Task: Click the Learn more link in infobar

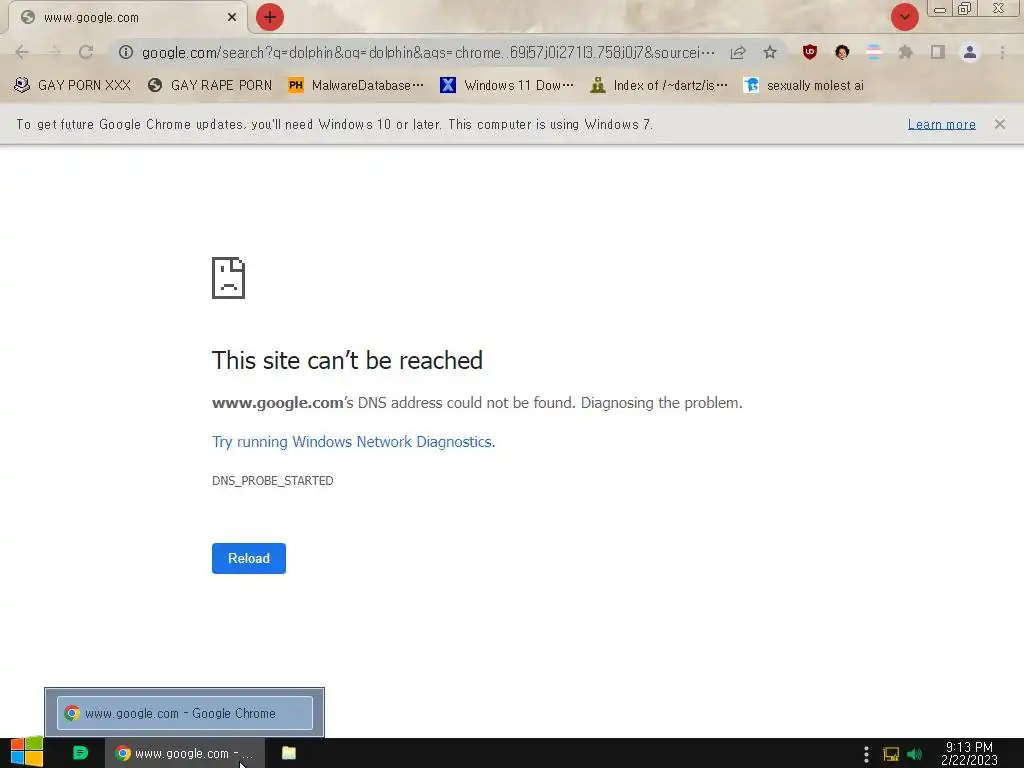Action: [942, 124]
